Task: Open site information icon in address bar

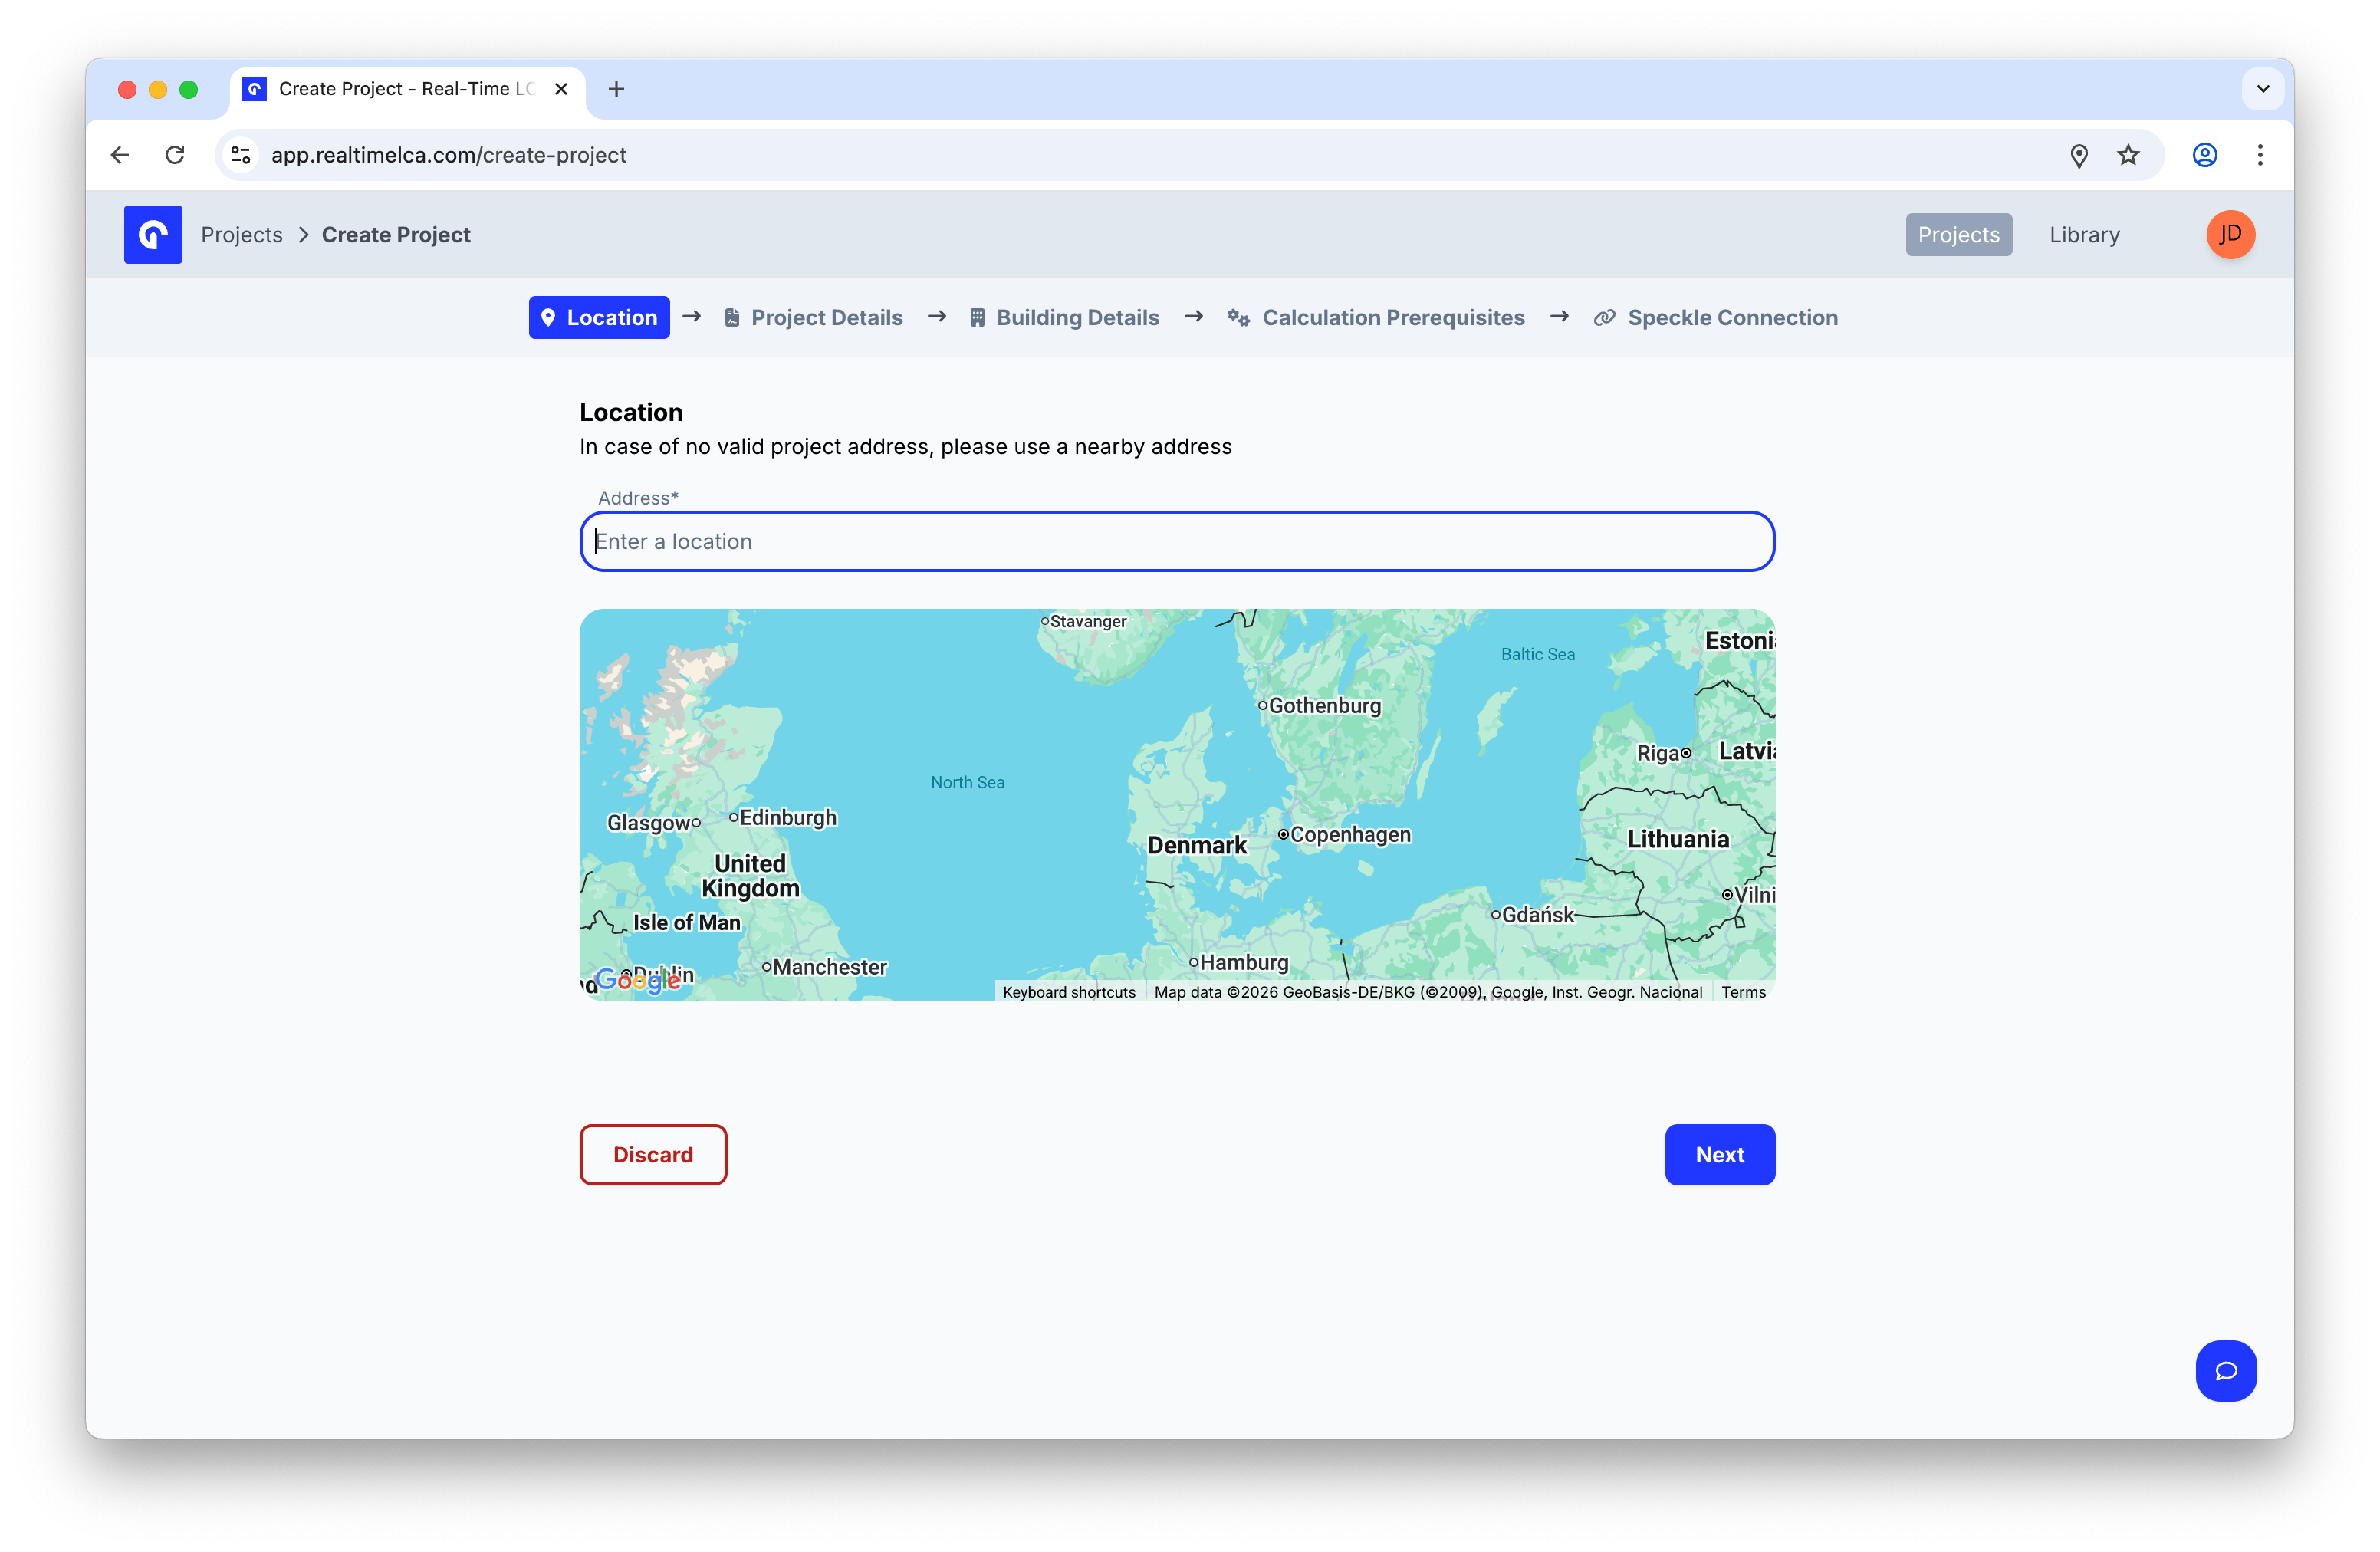Action: pos(241,155)
